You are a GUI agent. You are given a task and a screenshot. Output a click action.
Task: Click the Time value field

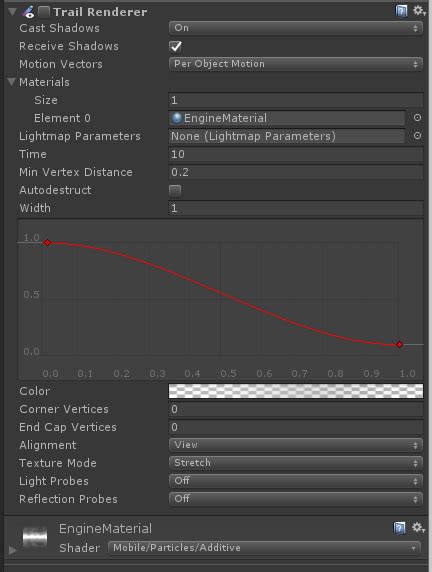point(296,154)
